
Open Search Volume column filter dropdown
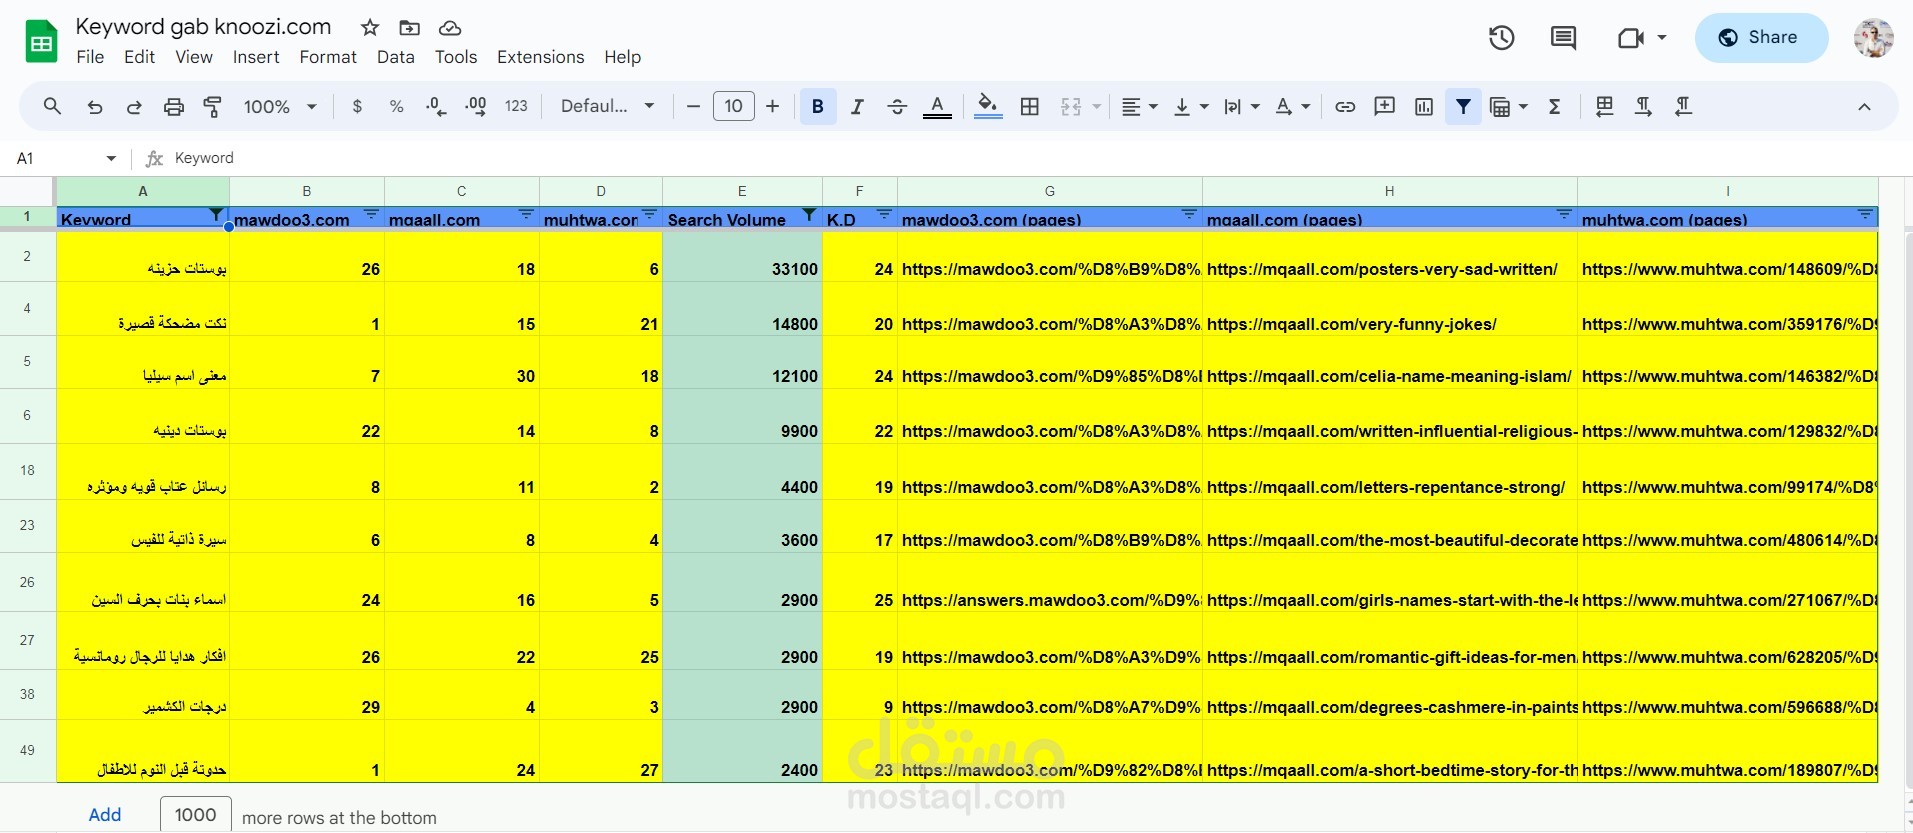[x=809, y=215]
